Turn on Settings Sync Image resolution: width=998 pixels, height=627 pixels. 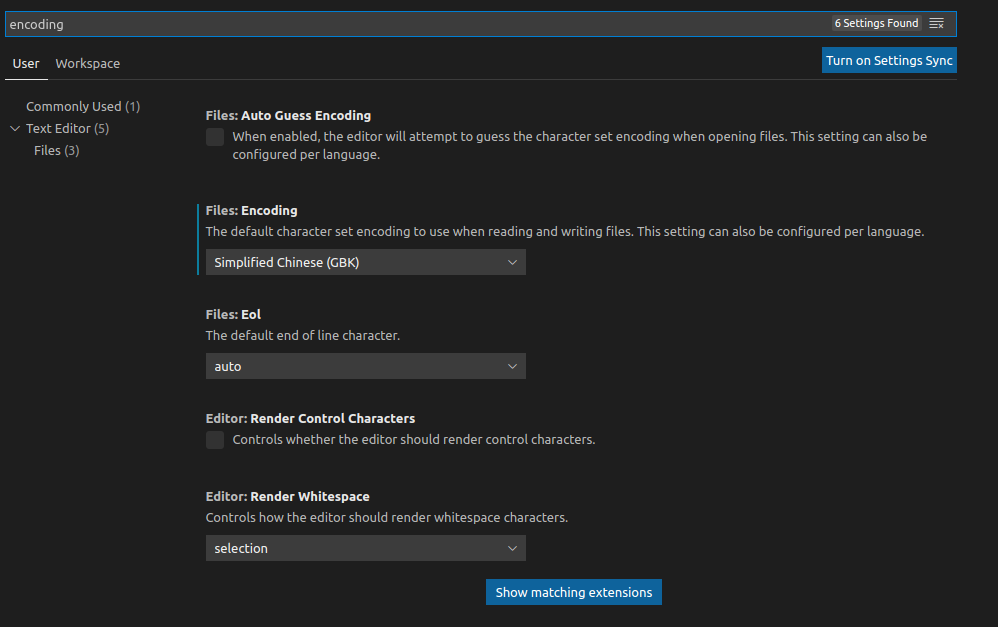click(x=889, y=60)
